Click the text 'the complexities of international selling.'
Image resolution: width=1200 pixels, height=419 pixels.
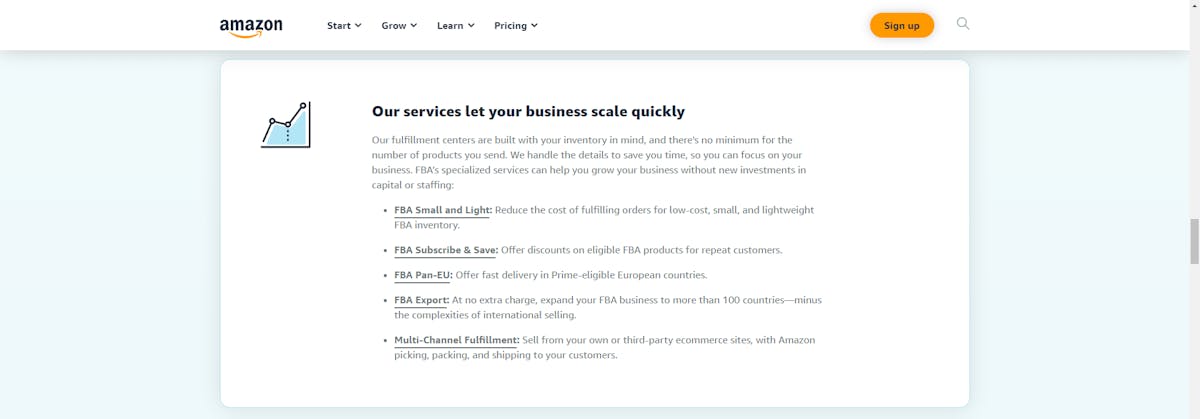click(485, 315)
